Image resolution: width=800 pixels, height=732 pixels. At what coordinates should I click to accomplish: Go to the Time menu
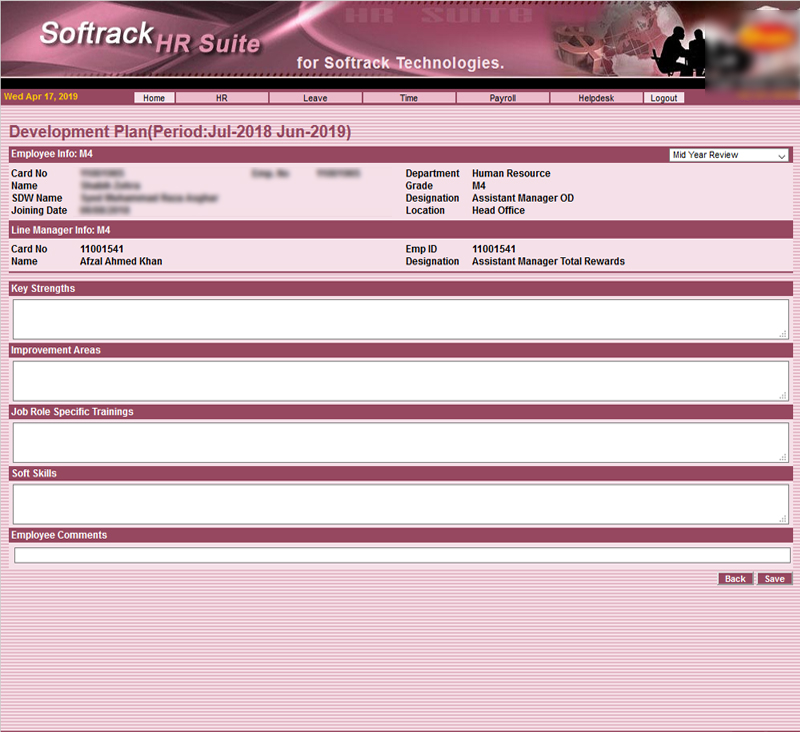coord(409,98)
